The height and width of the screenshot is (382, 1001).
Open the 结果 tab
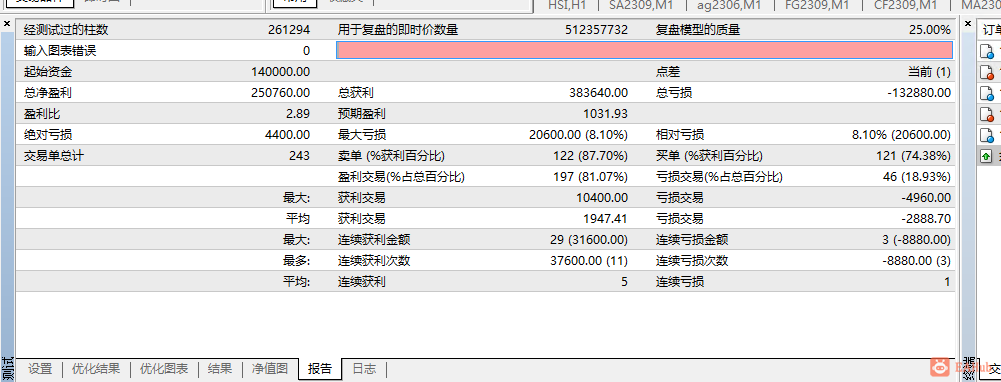click(x=220, y=369)
